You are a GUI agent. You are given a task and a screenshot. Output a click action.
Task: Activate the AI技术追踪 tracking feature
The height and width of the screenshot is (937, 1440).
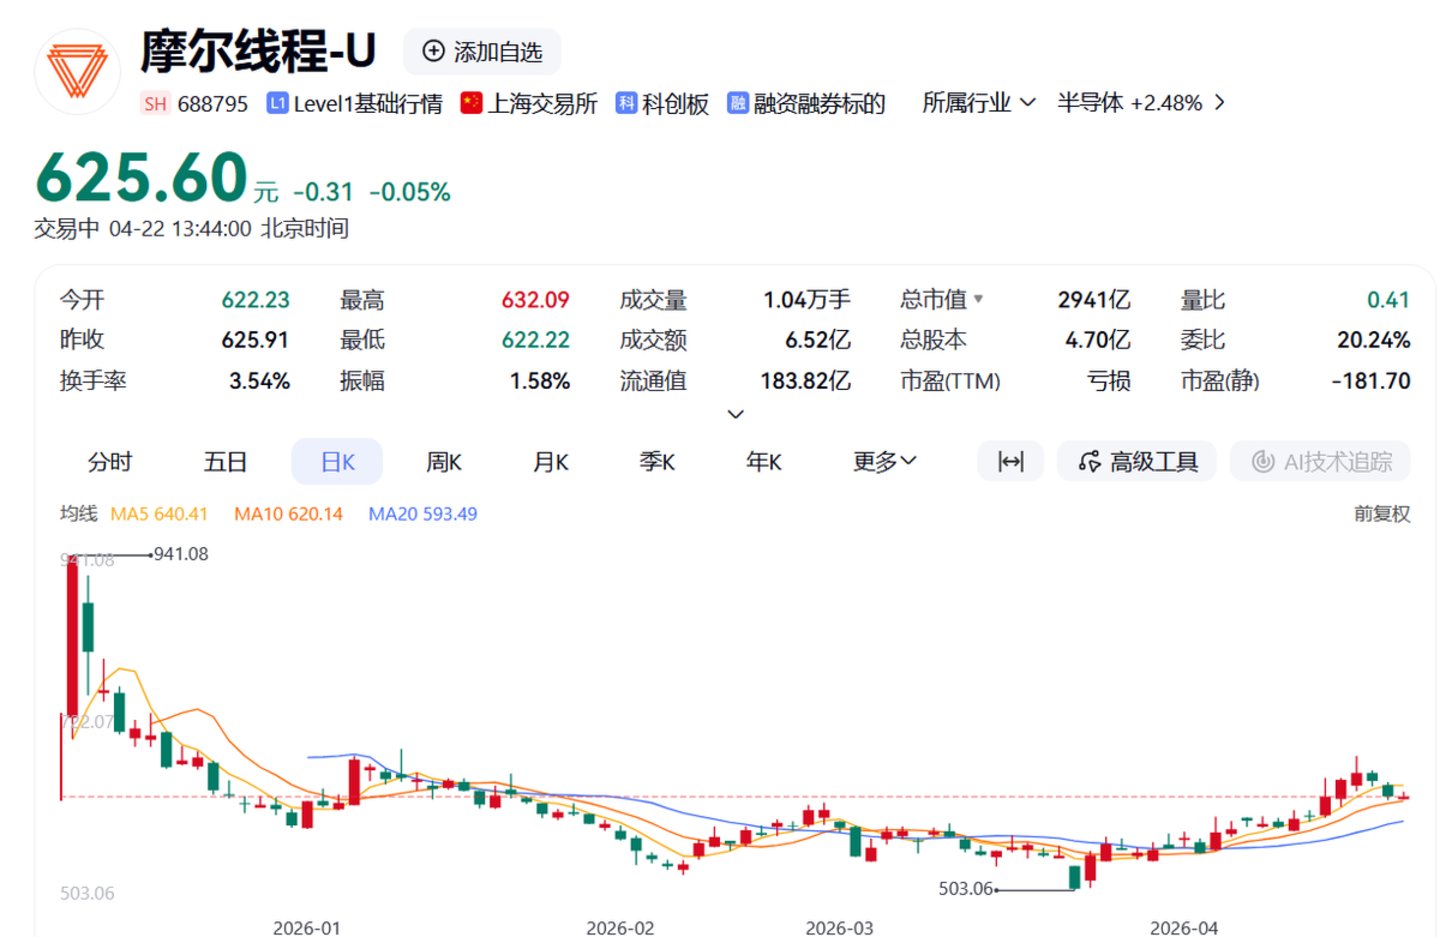1320,461
